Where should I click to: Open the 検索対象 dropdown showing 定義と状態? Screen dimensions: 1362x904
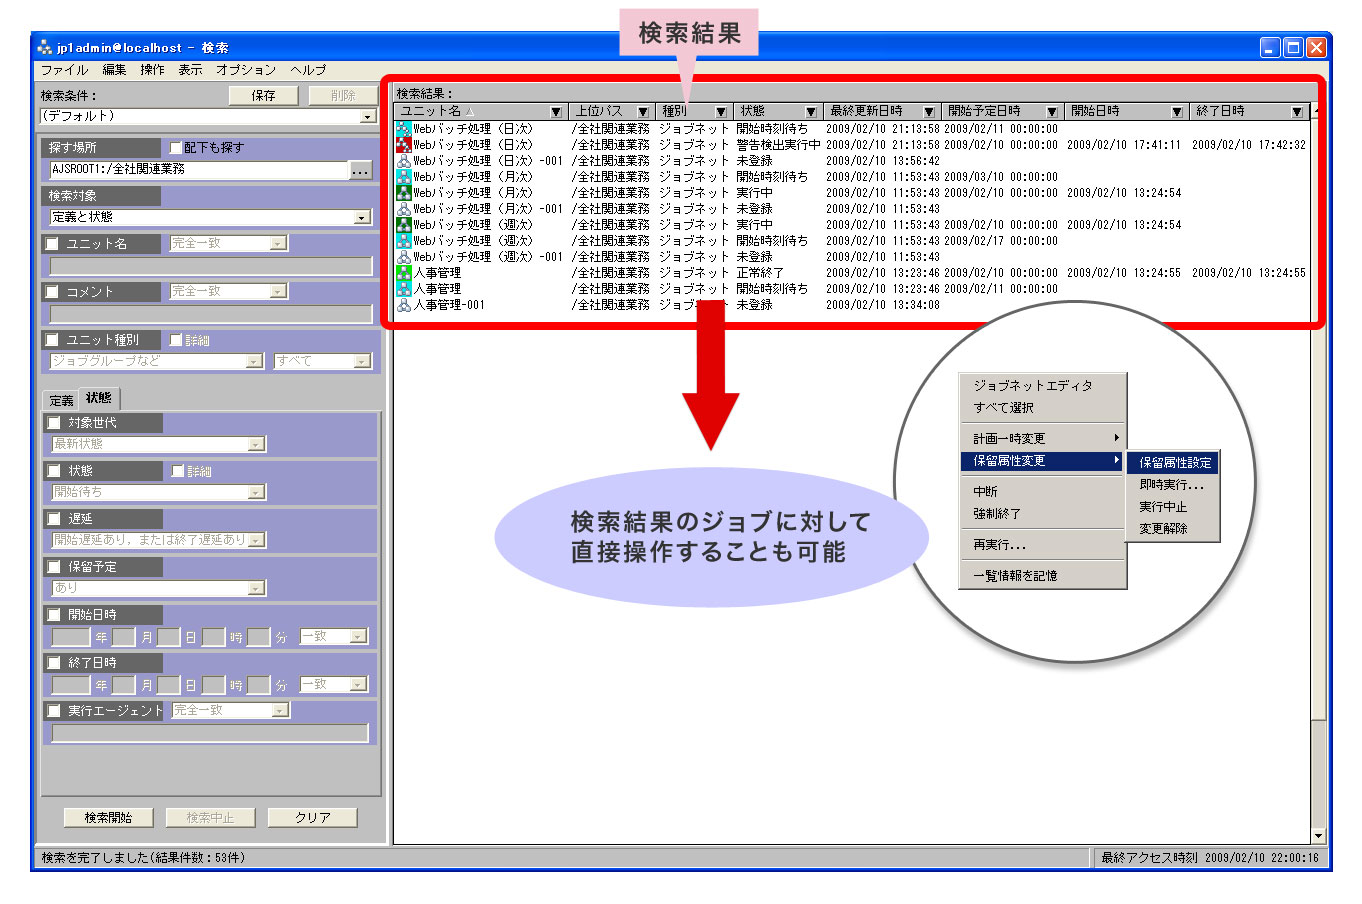pyautogui.click(x=361, y=217)
